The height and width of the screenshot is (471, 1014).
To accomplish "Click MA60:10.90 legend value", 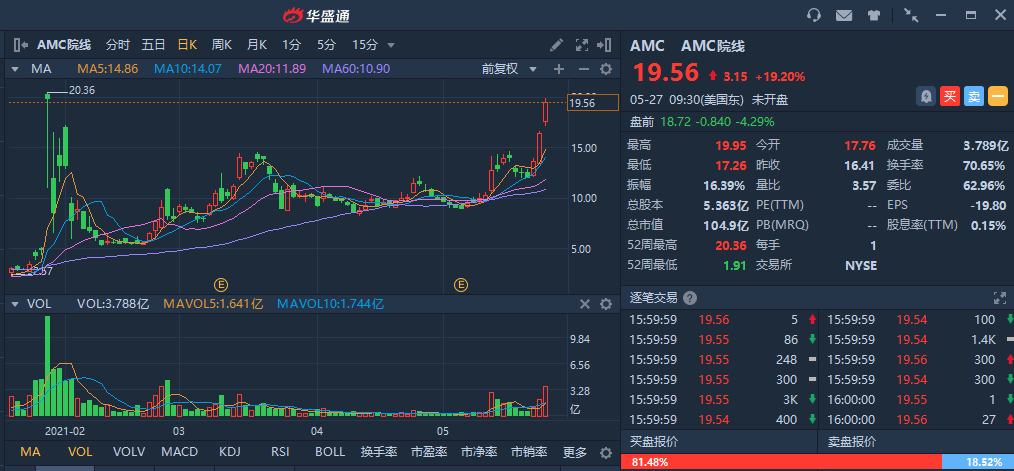I will point(356,69).
